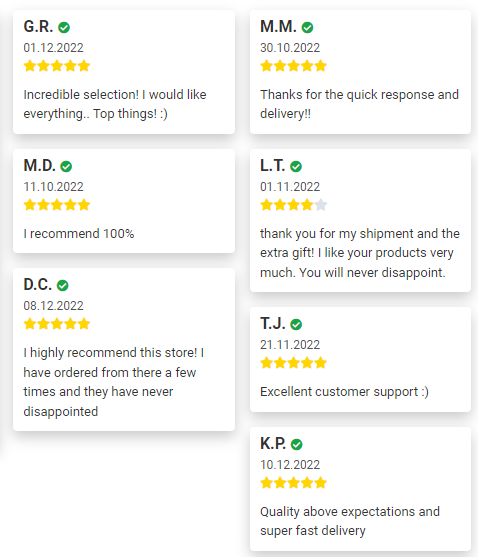
Task: Click the verified checkmark next to G.R.
Action: coord(64,27)
